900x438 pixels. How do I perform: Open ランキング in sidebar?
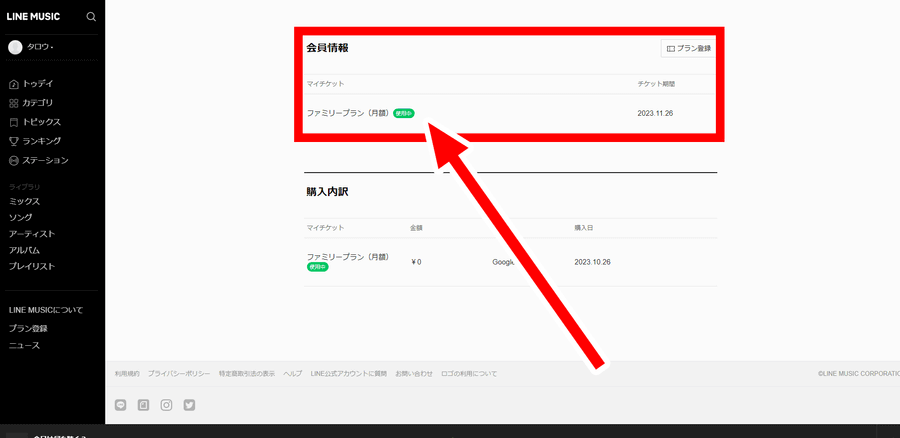(x=35, y=141)
